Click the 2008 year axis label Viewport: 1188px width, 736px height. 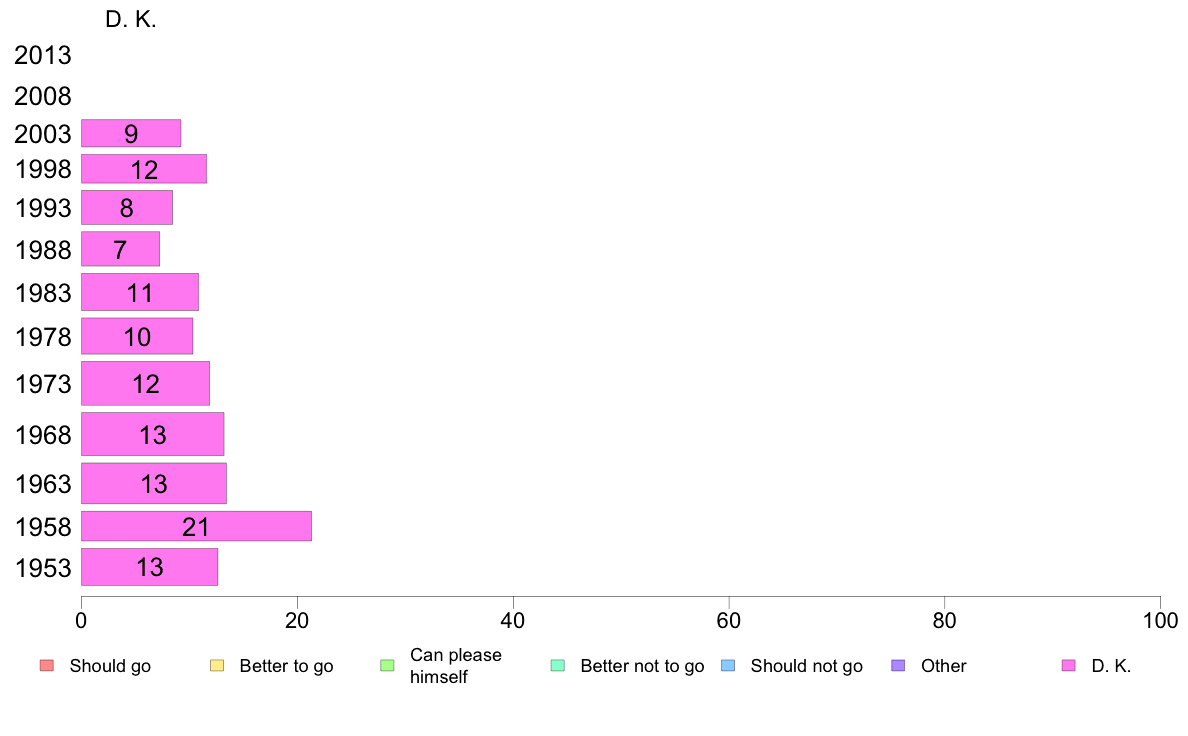click(x=42, y=96)
